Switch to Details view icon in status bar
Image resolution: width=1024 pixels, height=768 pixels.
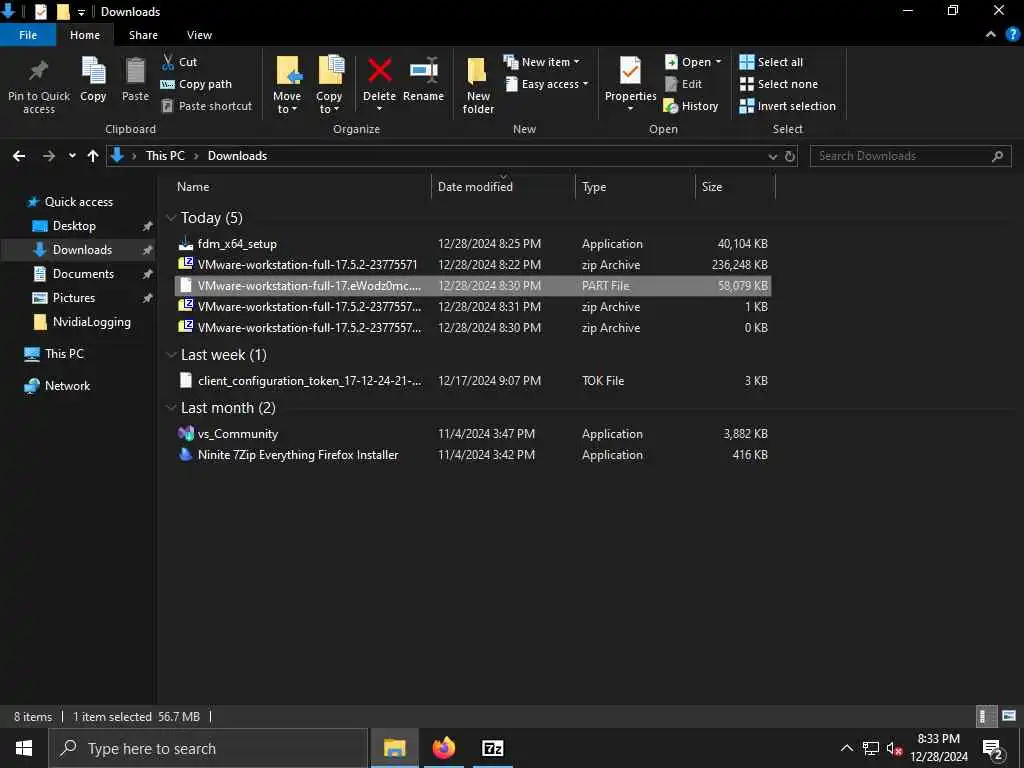[x=985, y=716]
